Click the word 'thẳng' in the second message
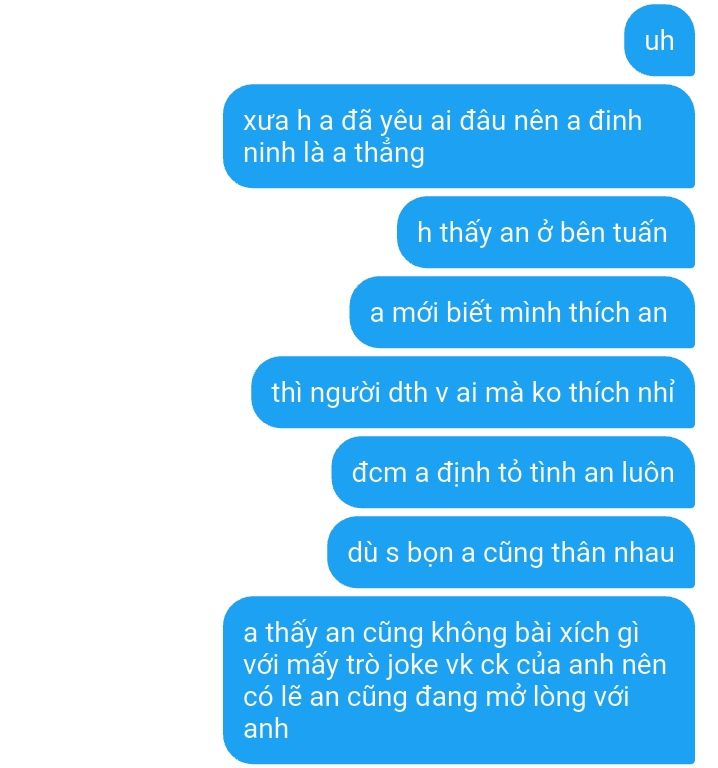 (x=389, y=153)
